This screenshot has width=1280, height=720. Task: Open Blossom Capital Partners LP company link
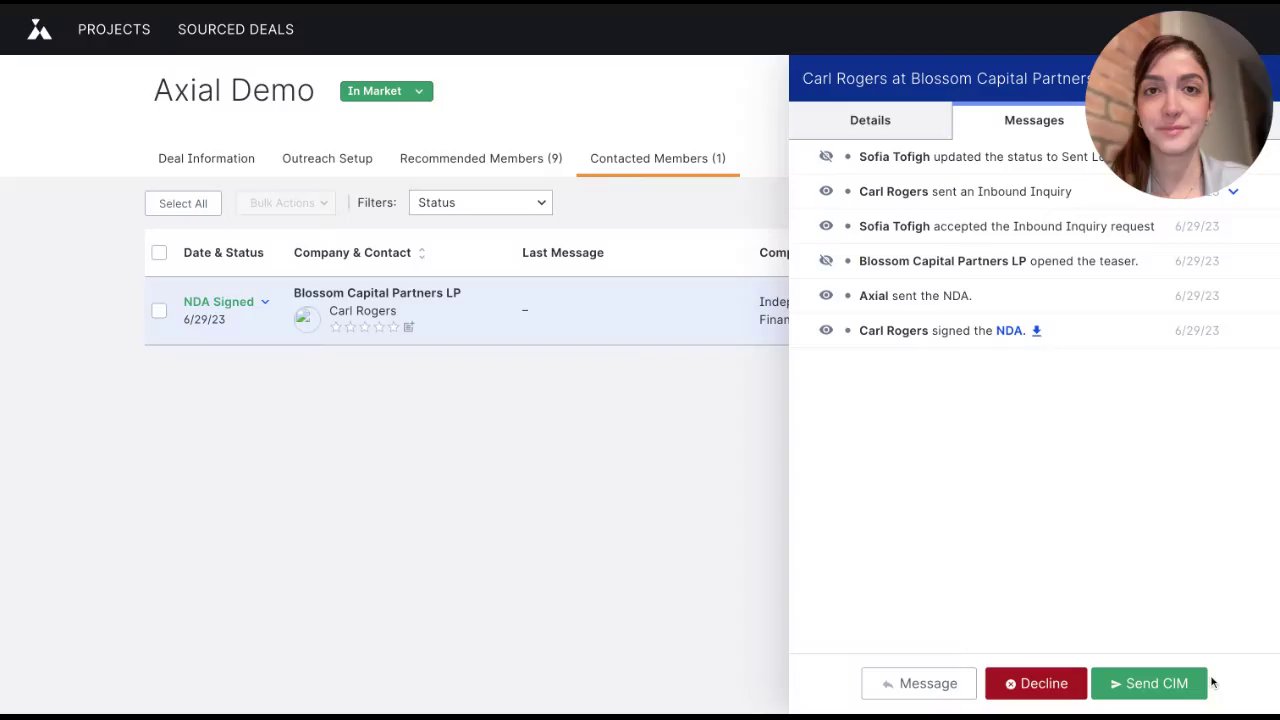[x=377, y=293]
